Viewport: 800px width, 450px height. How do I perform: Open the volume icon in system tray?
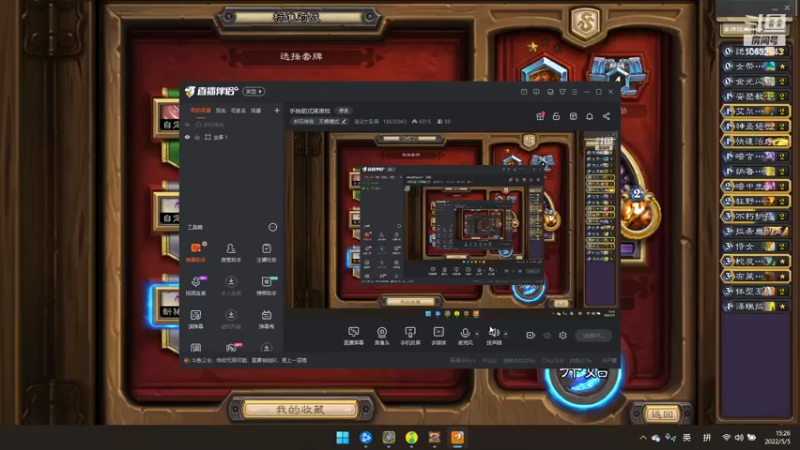pyautogui.click(x=739, y=438)
